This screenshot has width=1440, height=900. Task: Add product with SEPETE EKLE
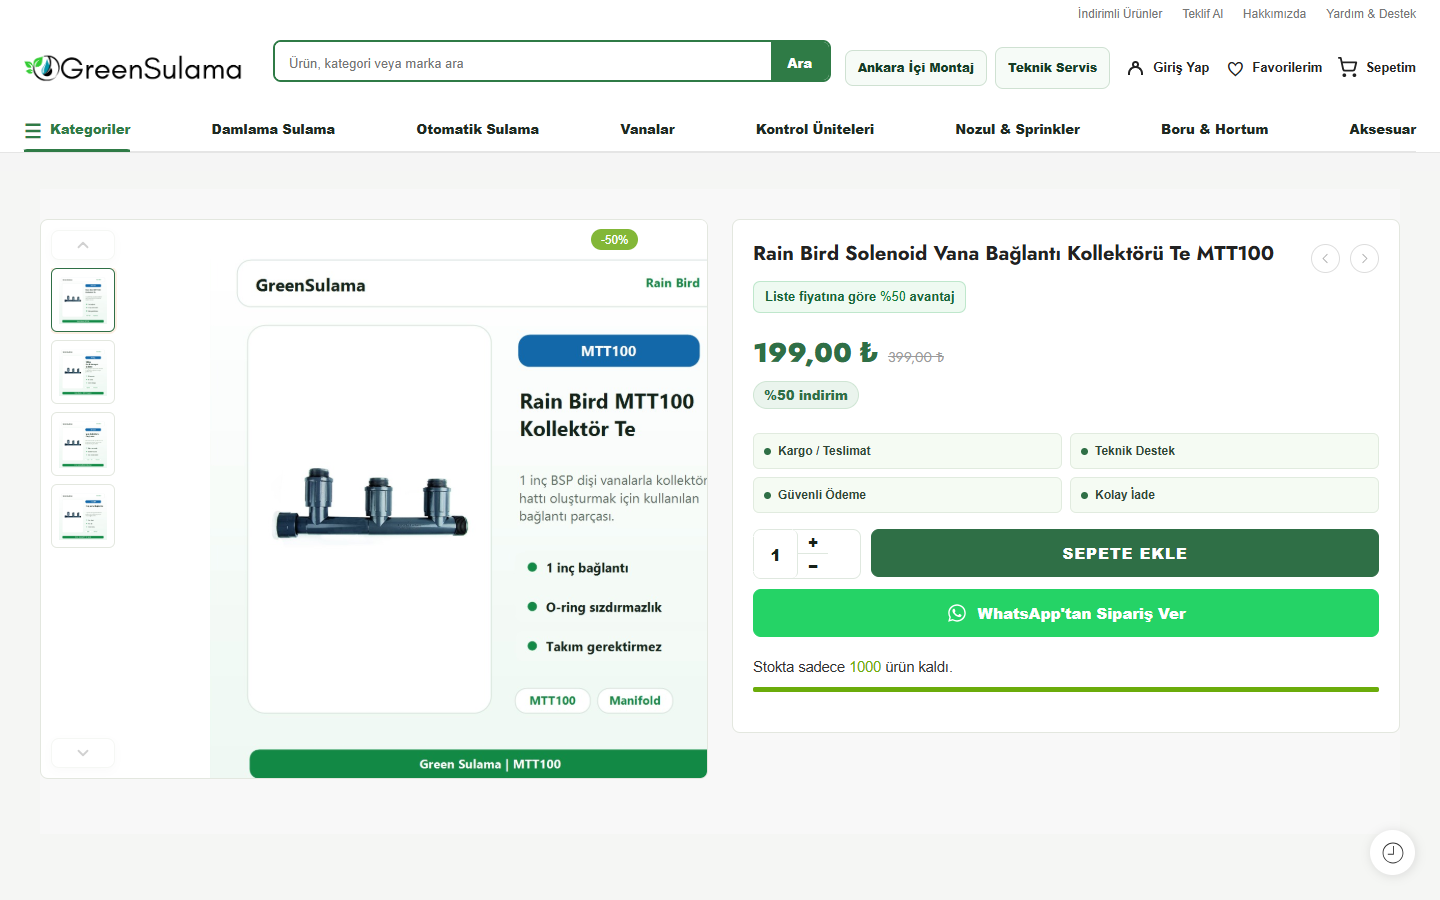click(x=1125, y=553)
